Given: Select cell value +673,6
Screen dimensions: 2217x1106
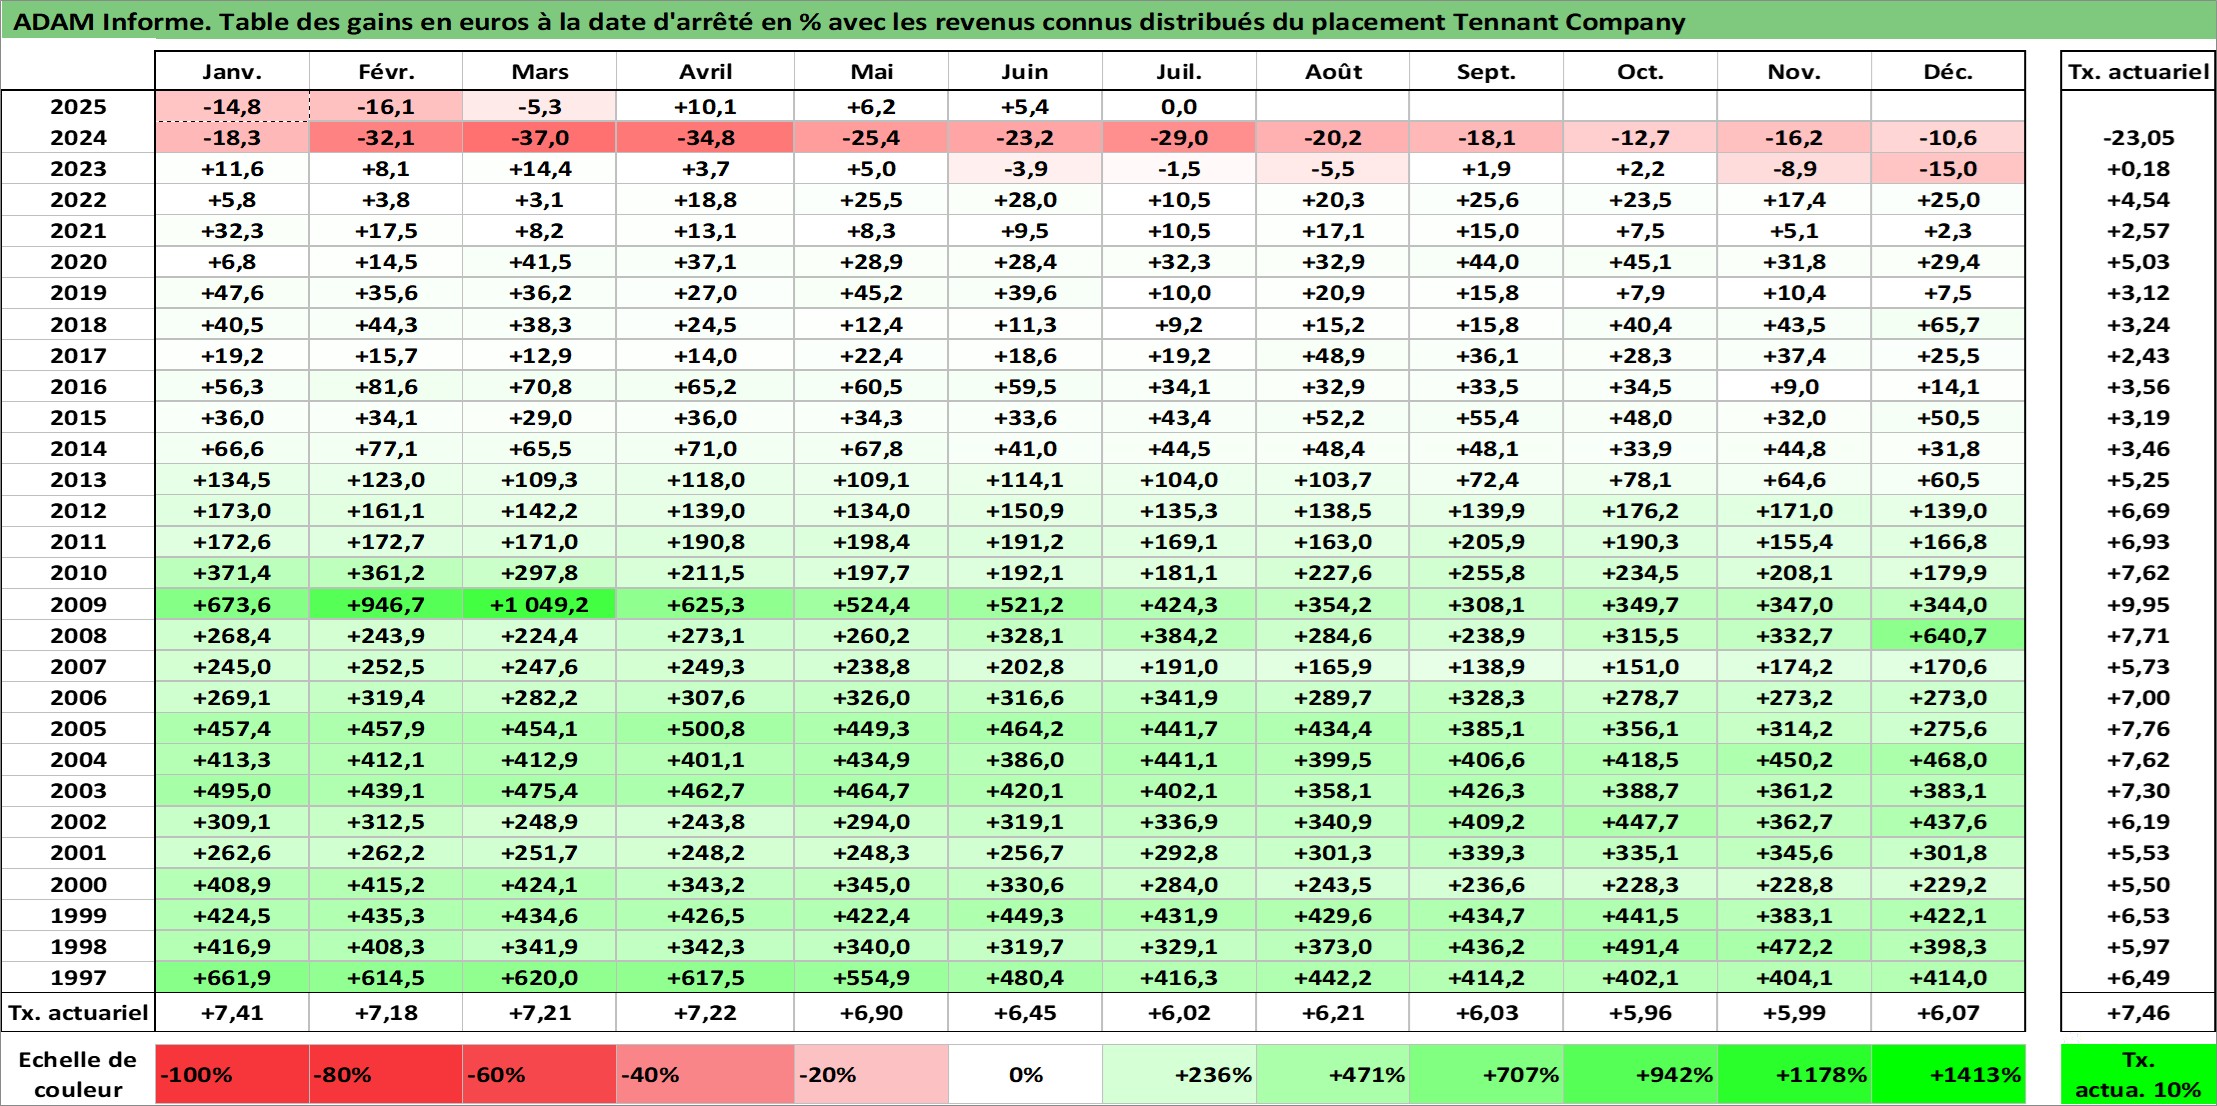Looking at the screenshot, I should tap(232, 605).
